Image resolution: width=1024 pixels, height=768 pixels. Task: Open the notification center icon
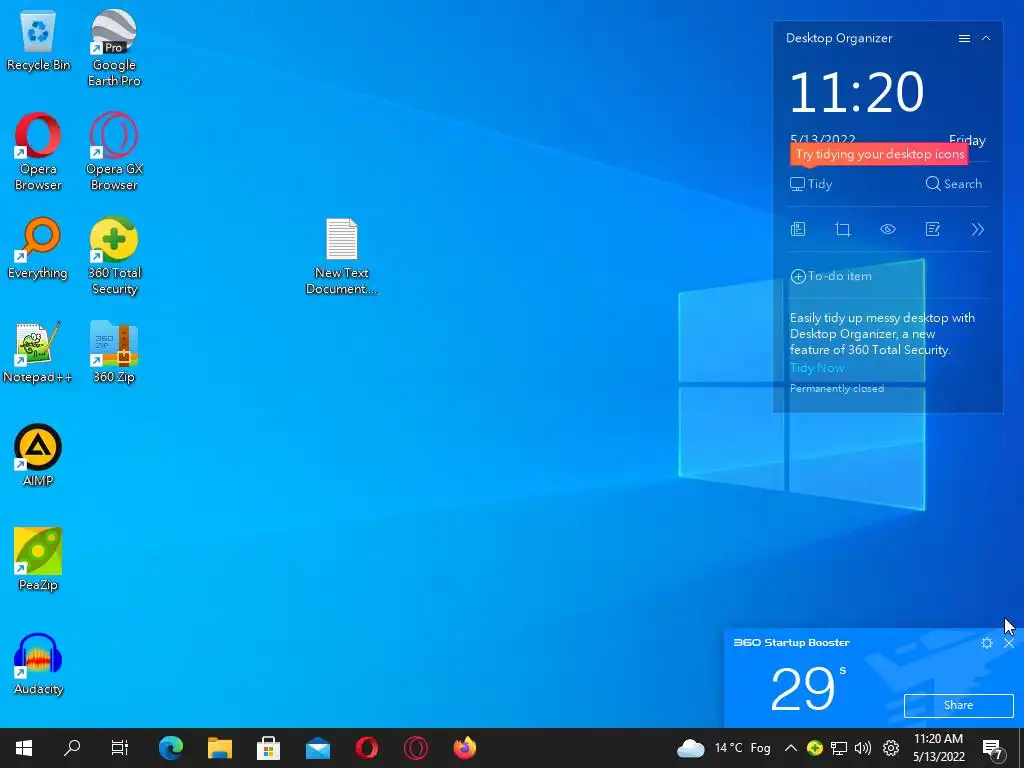[x=993, y=749]
